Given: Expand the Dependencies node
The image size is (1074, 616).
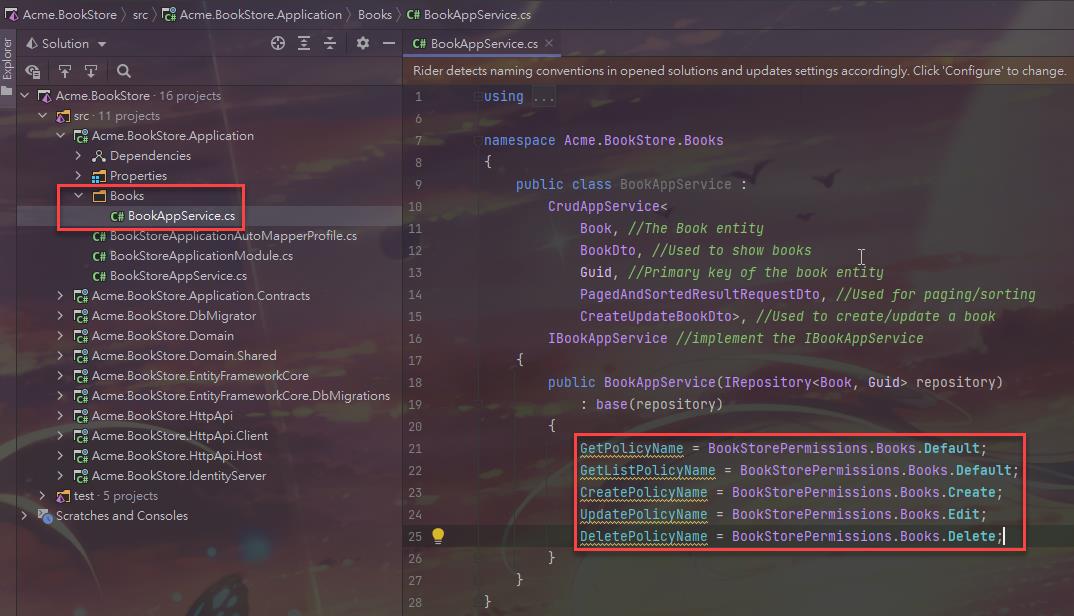Looking at the screenshot, I should [79, 156].
